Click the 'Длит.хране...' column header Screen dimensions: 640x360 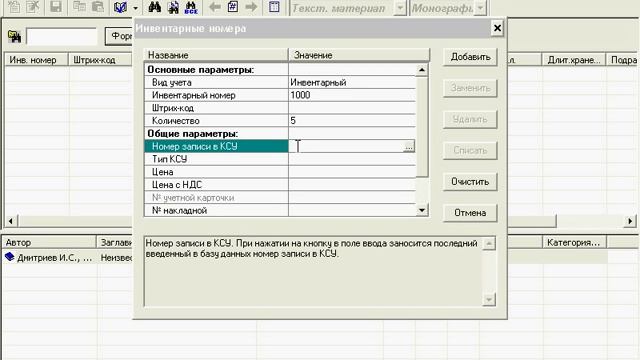pos(573,60)
